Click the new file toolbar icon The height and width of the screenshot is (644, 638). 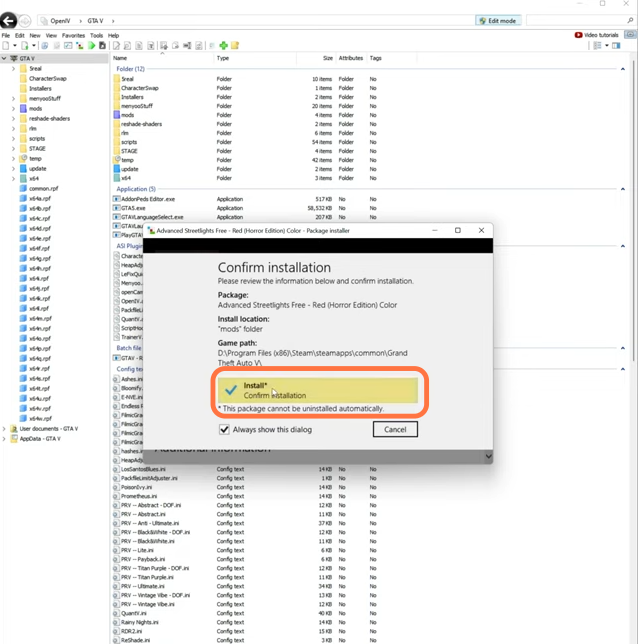6,46
